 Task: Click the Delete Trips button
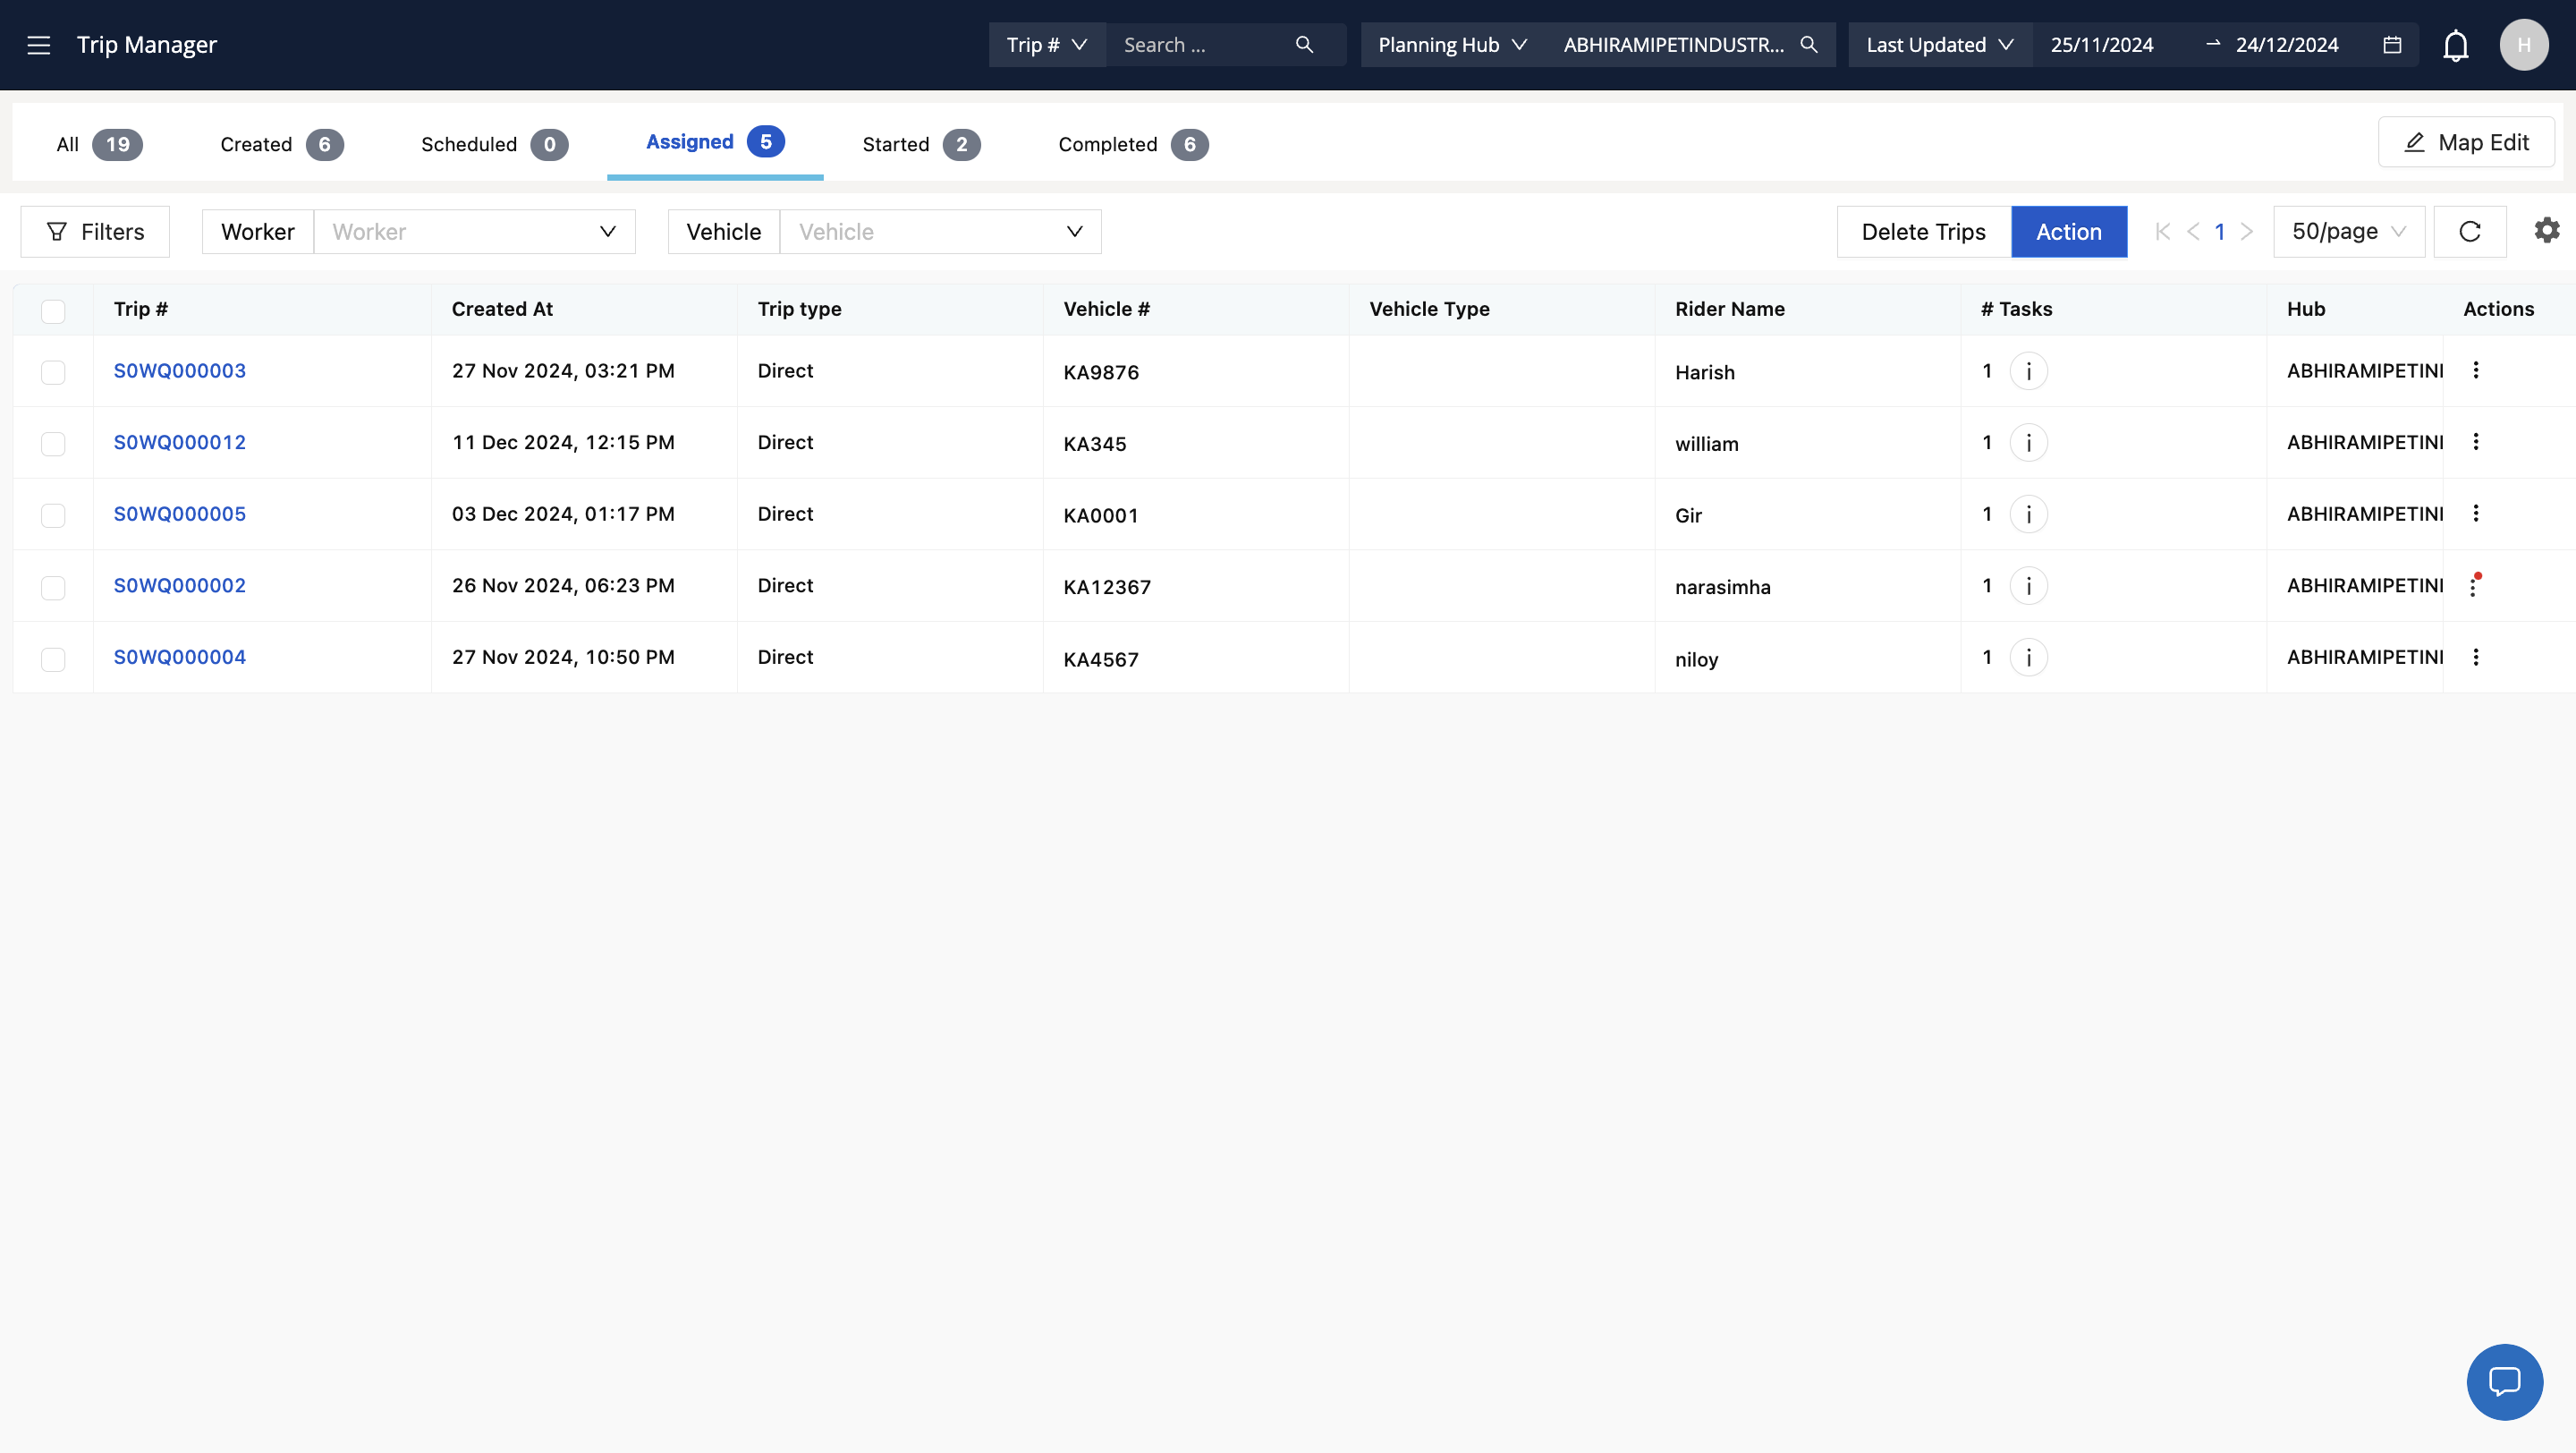(x=1924, y=232)
